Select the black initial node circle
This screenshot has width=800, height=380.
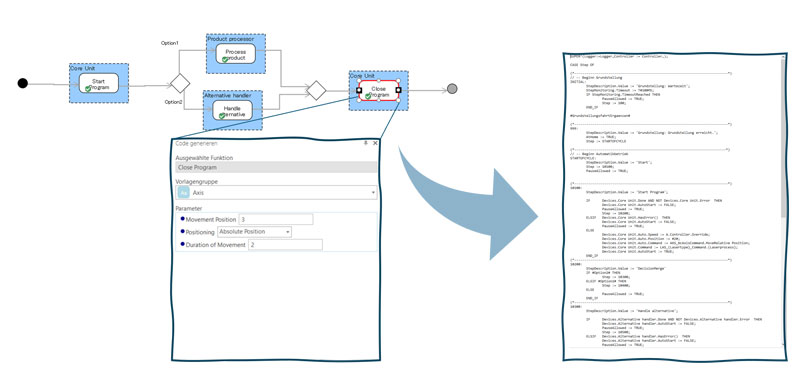(x=22, y=83)
